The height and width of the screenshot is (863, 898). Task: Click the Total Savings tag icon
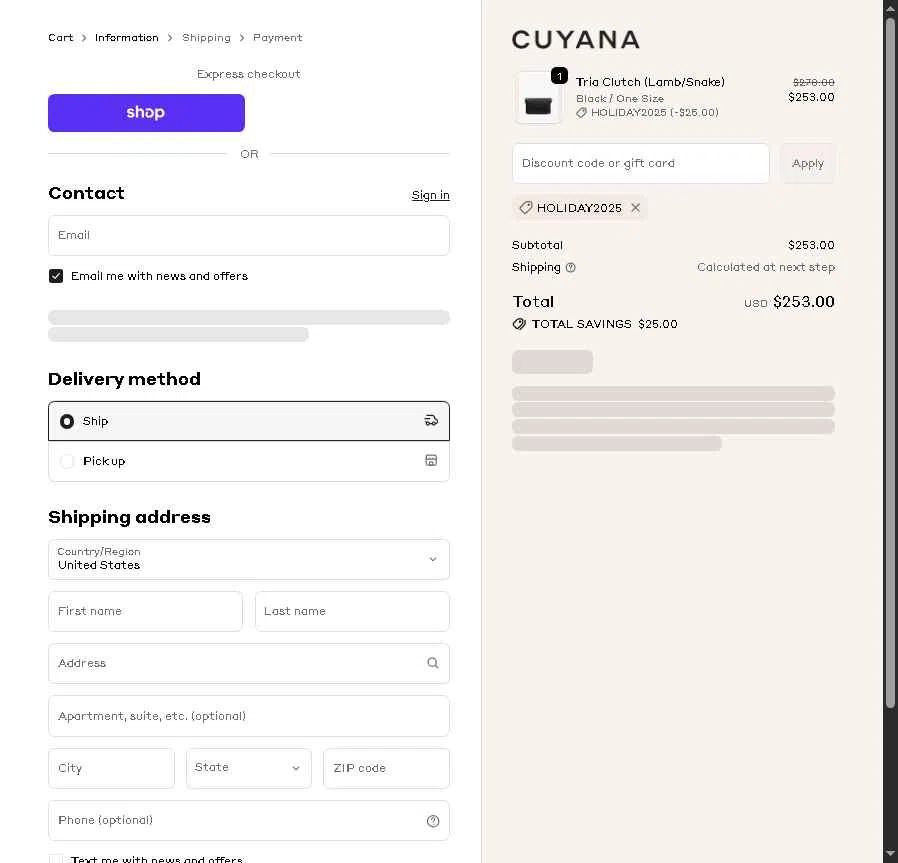(519, 324)
